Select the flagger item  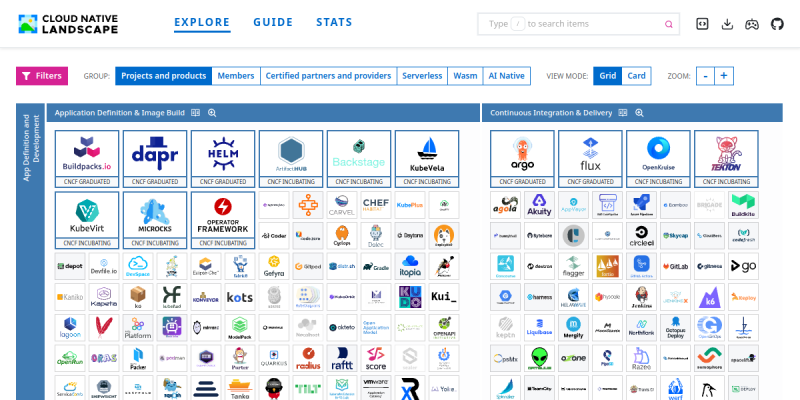click(573, 266)
